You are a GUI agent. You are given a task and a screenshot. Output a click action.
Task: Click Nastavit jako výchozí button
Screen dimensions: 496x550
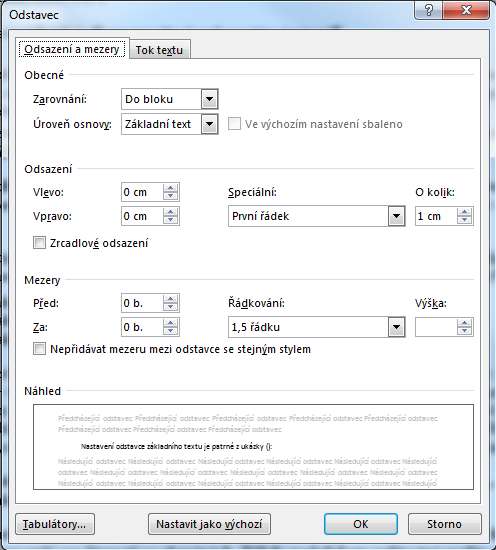click(x=209, y=524)
